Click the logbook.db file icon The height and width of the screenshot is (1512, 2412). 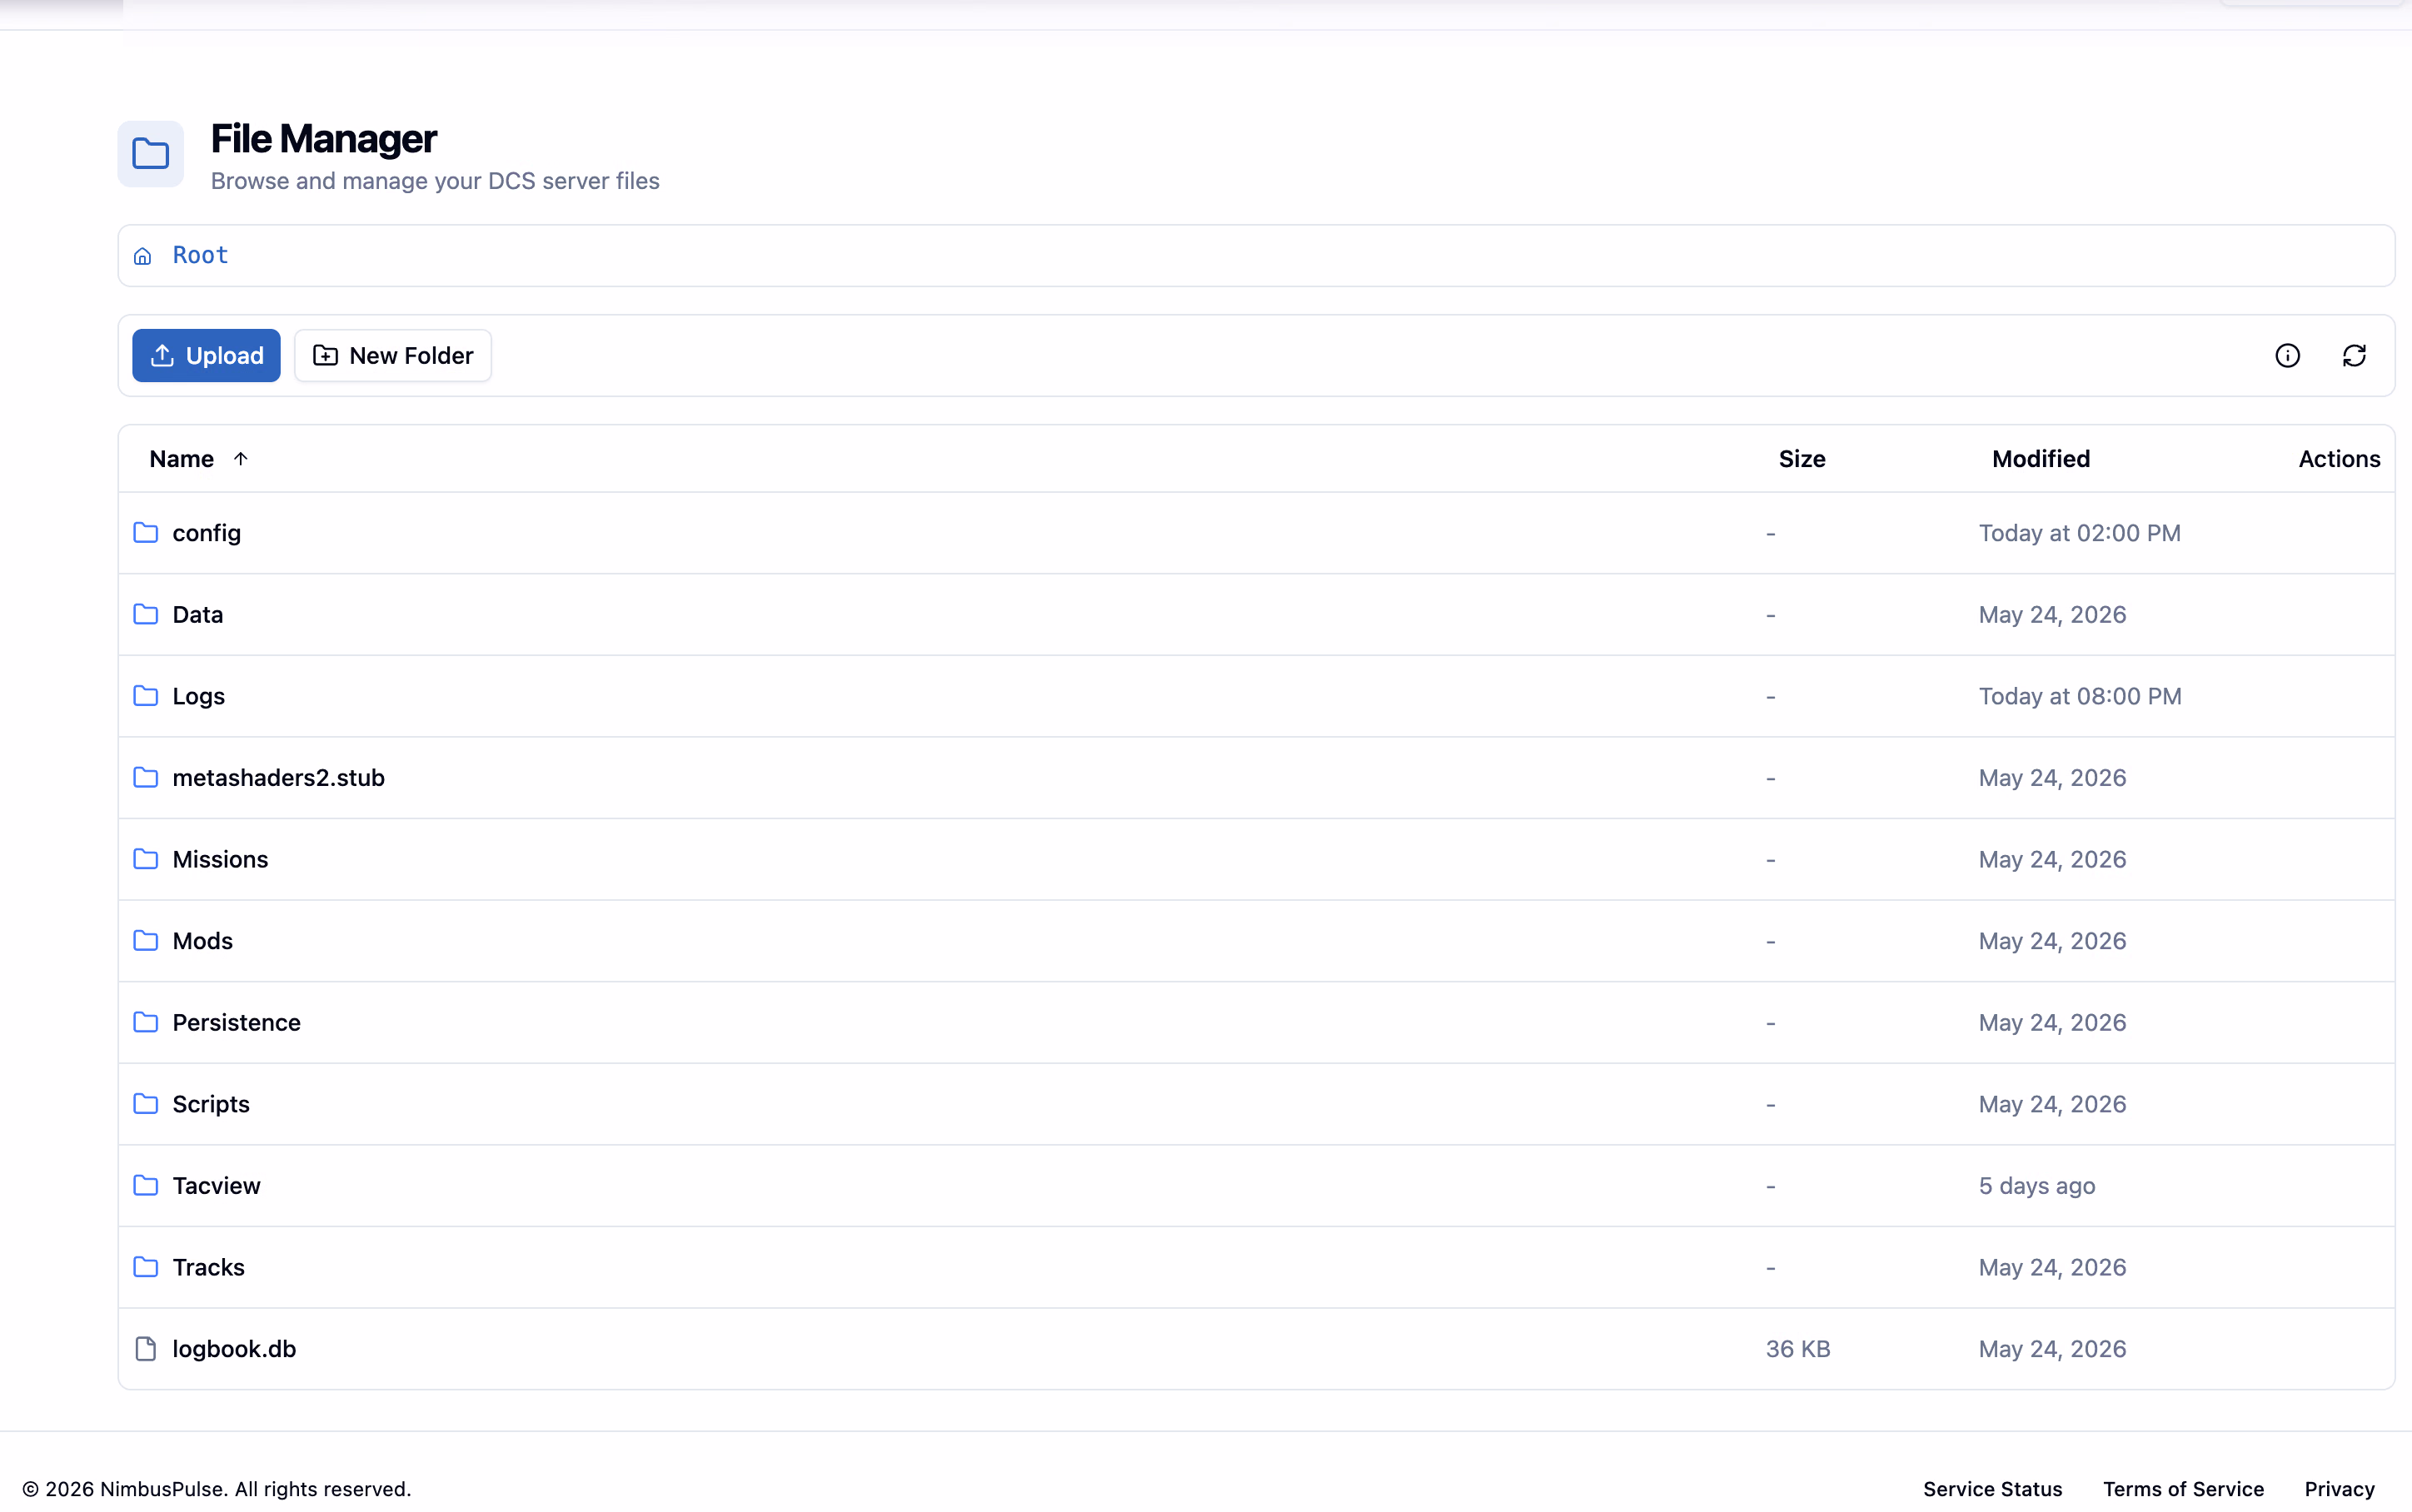pyautogui.click(x=146, y=1349)
